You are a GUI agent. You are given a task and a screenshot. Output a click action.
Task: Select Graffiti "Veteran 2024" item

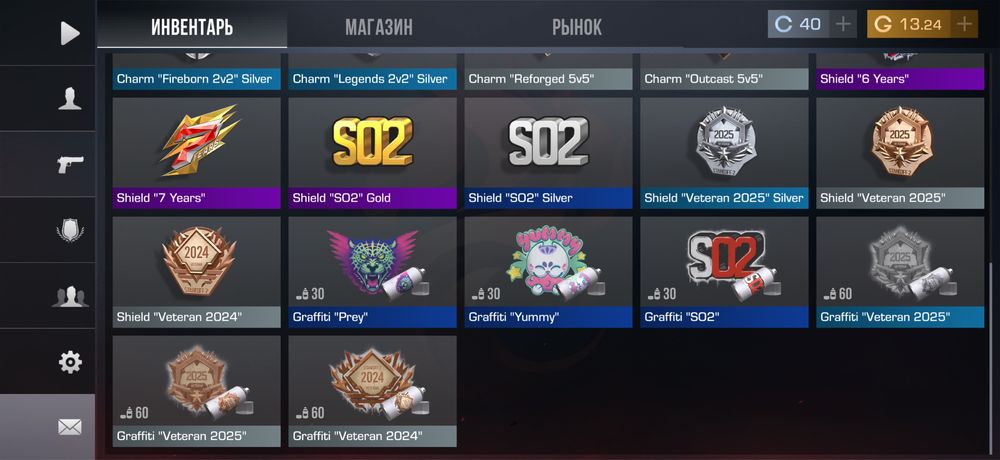point(372,391)
